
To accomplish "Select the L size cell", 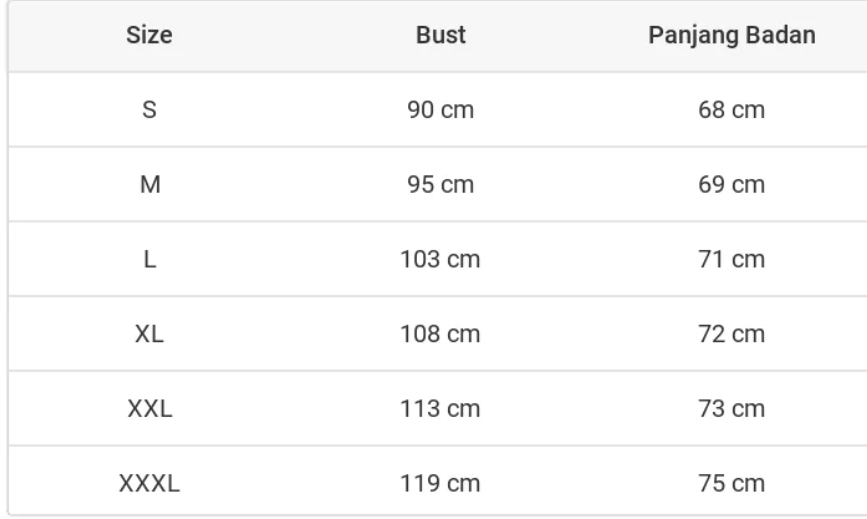I will point(150,260).
